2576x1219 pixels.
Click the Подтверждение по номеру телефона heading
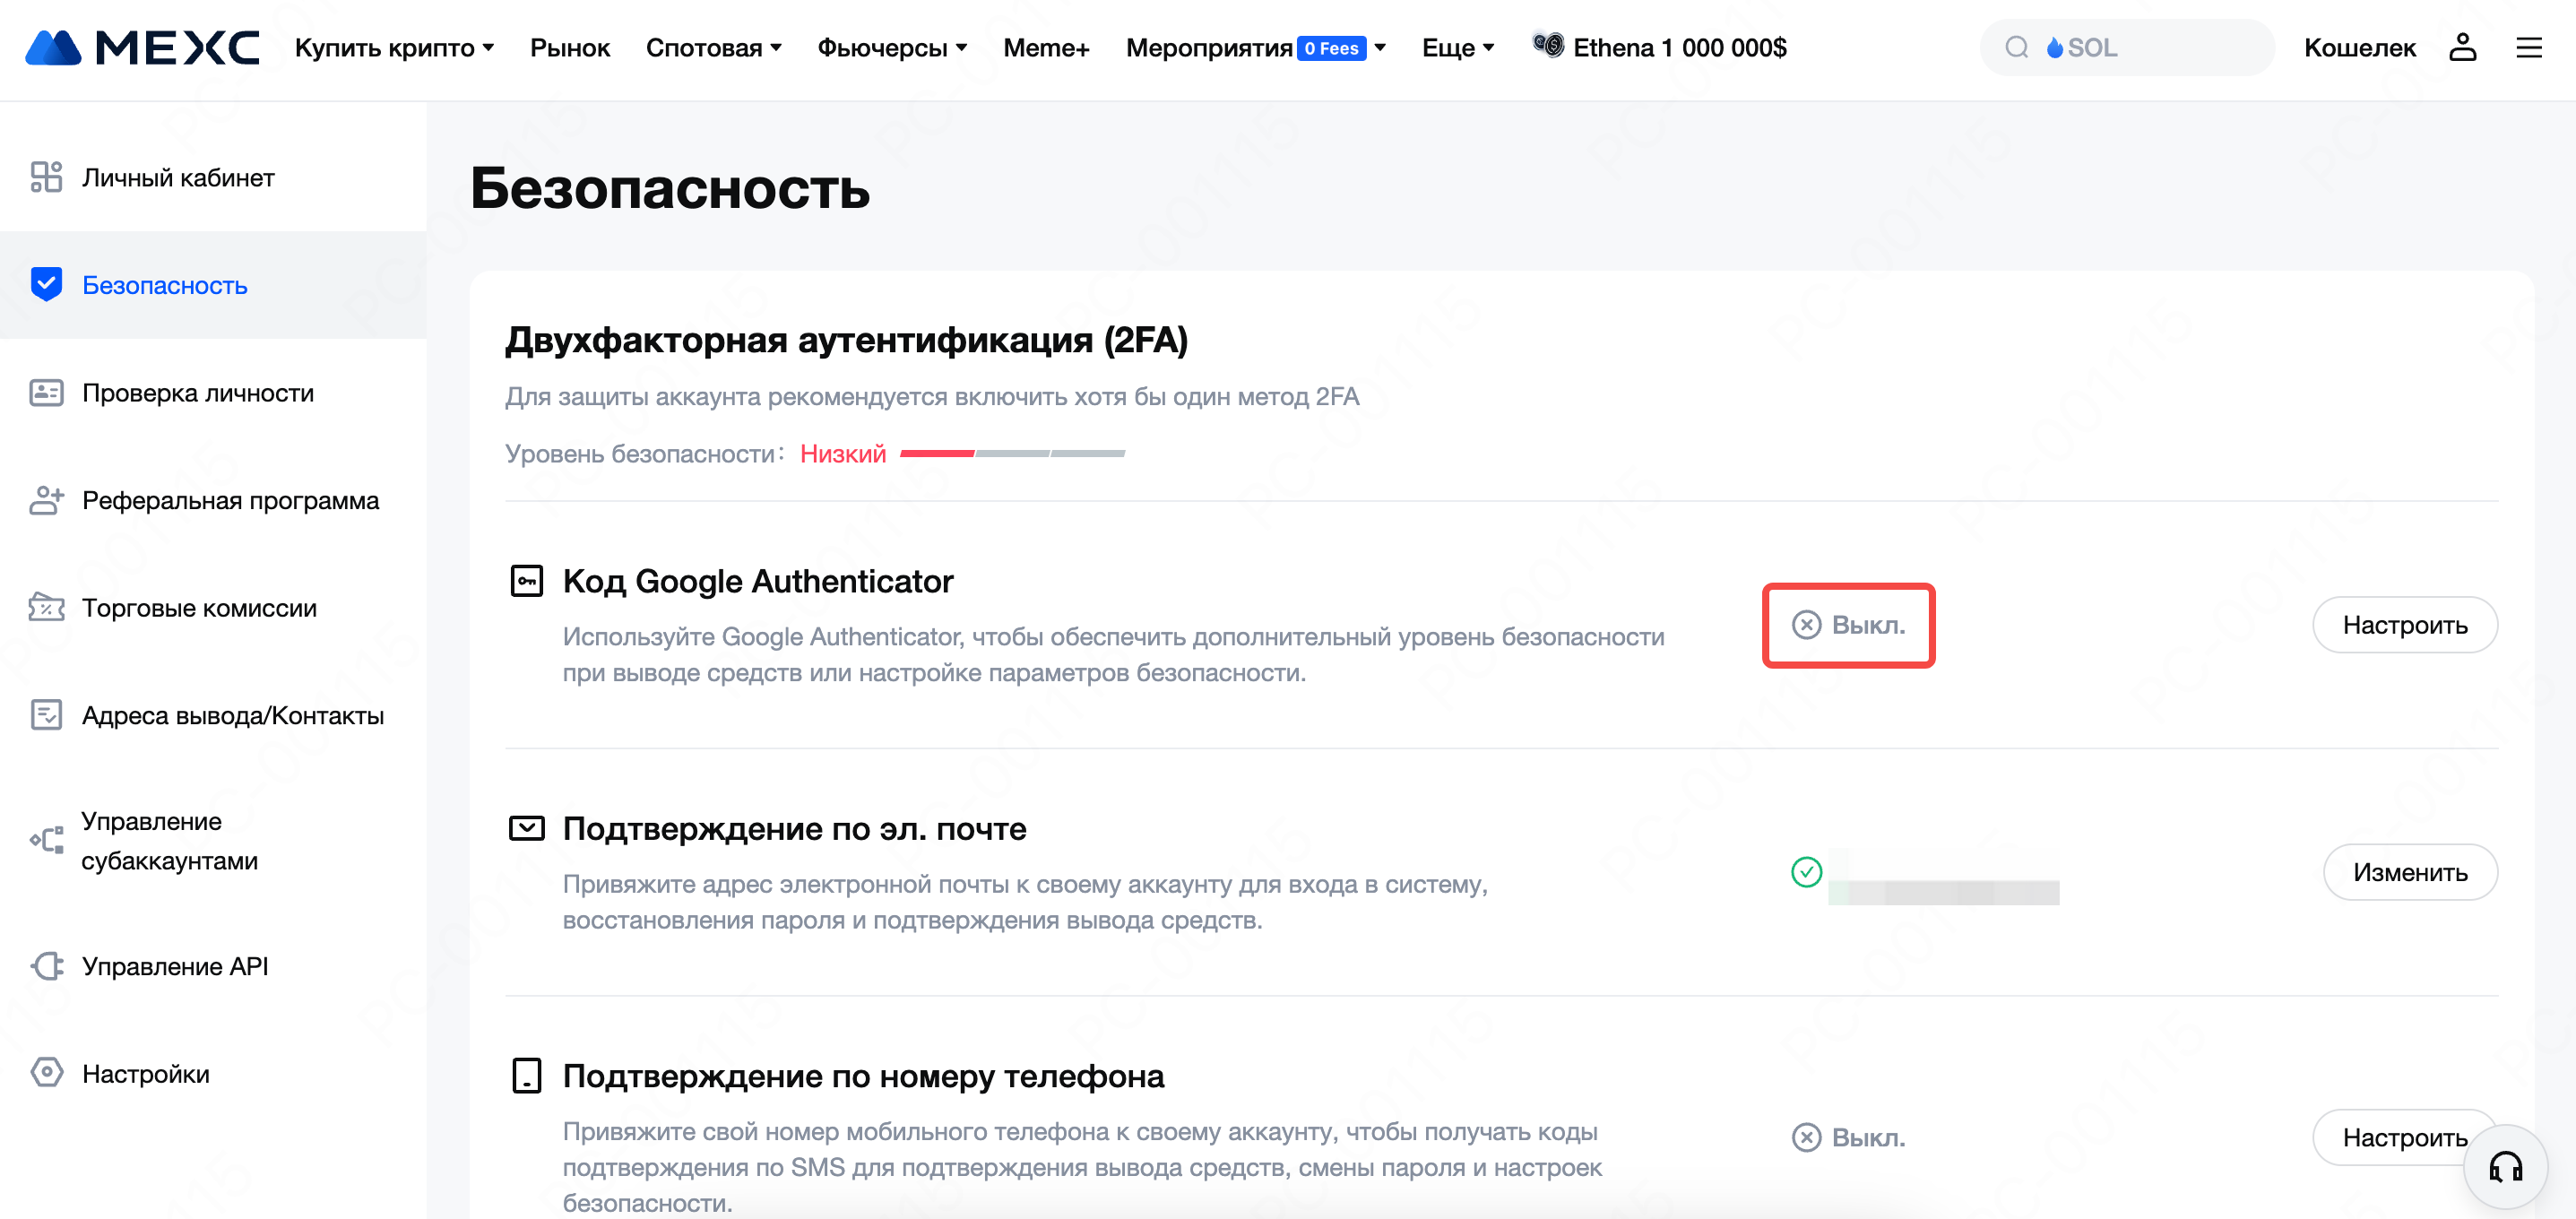[x=863, y=1076]
